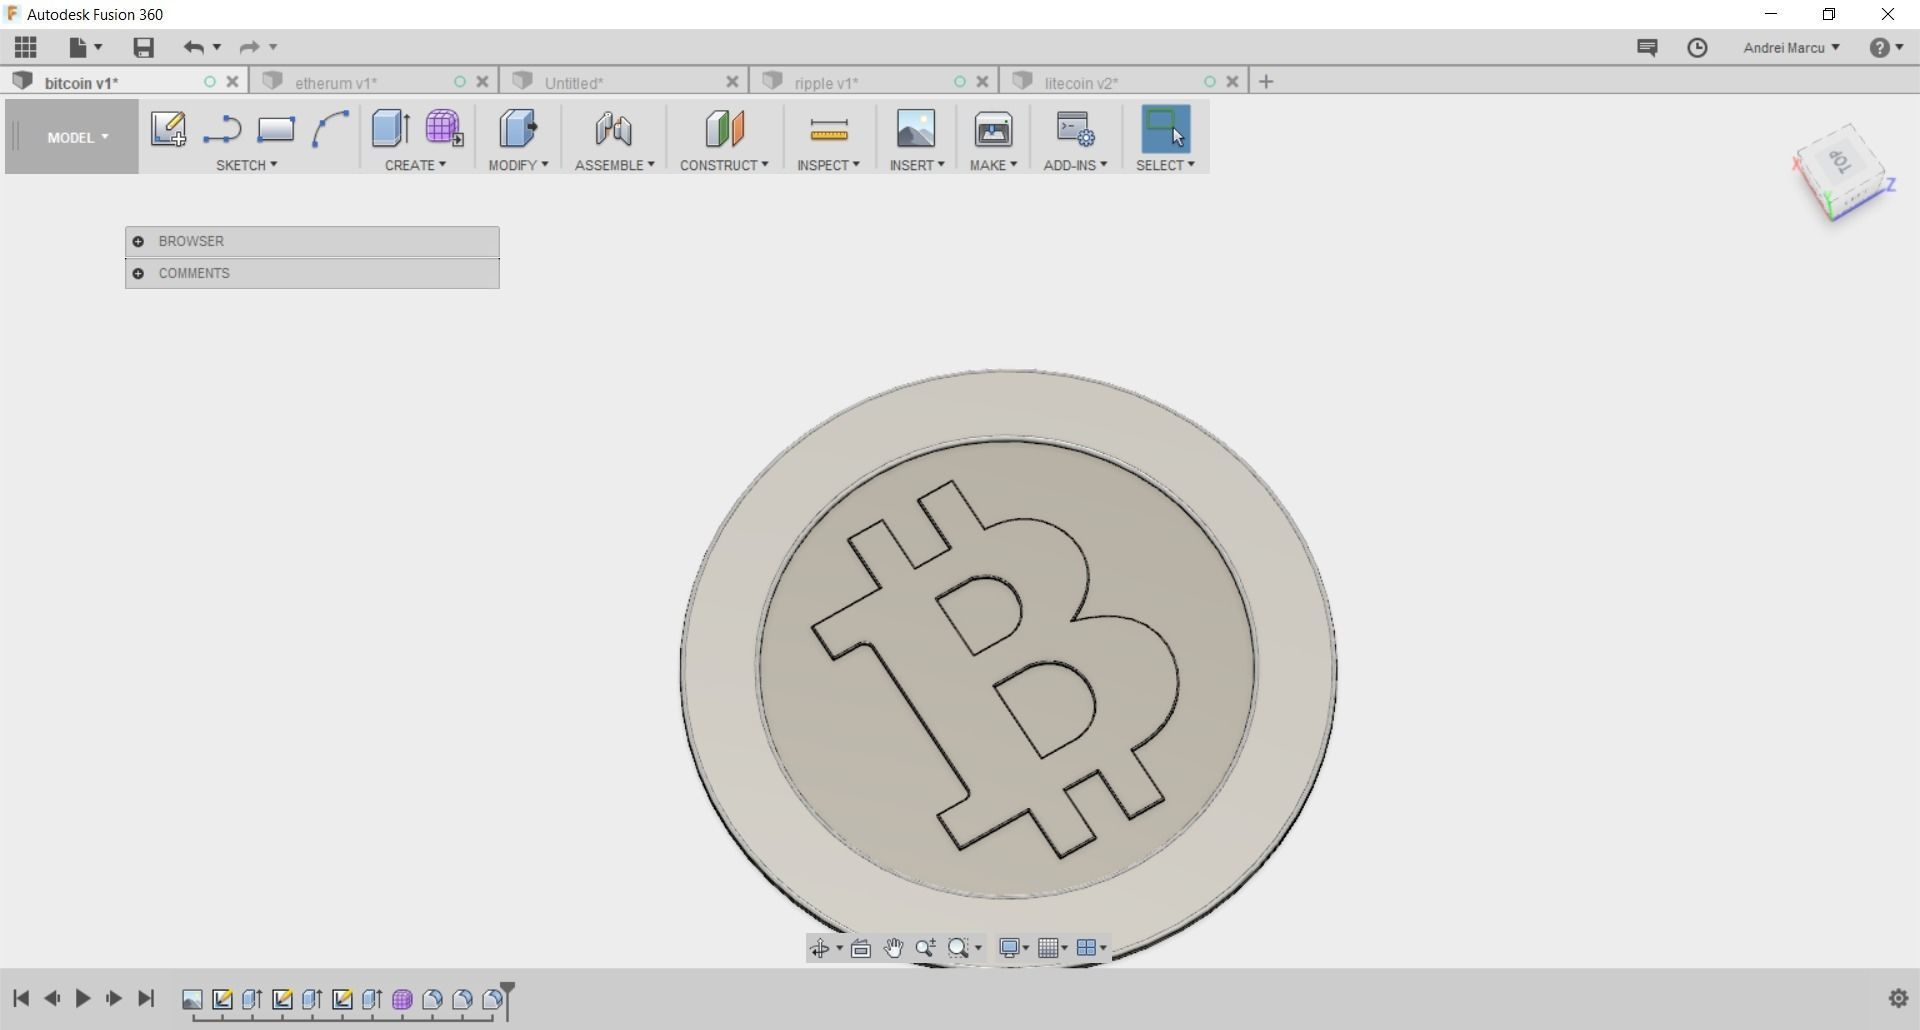Expand the MODIFY menu
Screen dimensions: 1920x1030
pyautogui.click(x=518, y=165)
